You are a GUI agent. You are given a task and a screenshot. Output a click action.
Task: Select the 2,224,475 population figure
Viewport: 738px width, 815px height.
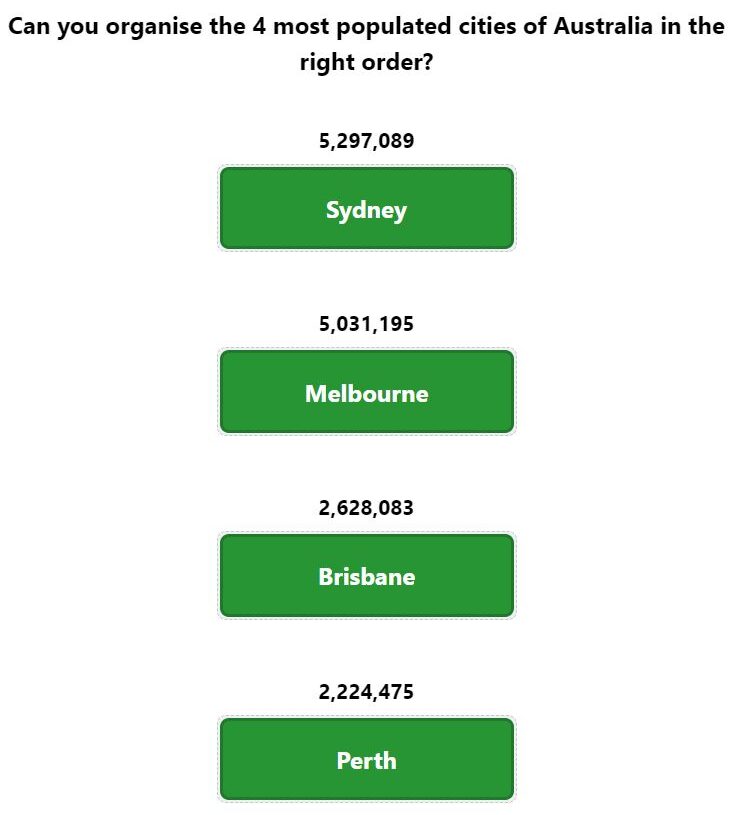coord(366,692)
